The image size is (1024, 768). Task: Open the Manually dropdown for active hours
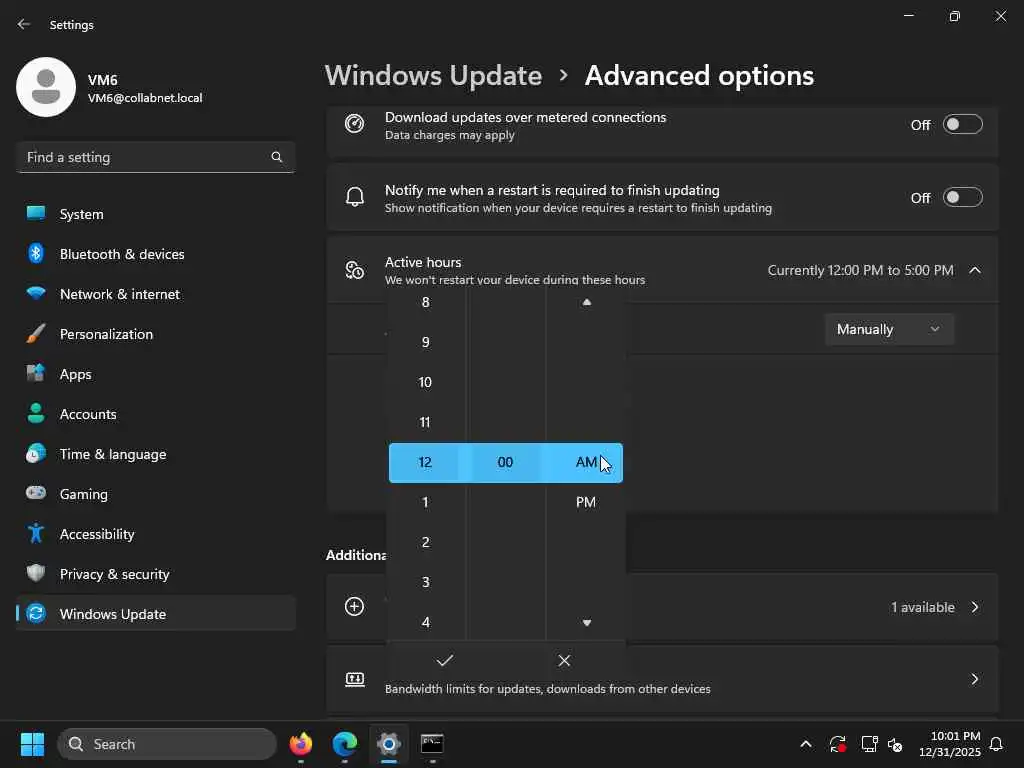click(889, 329)
